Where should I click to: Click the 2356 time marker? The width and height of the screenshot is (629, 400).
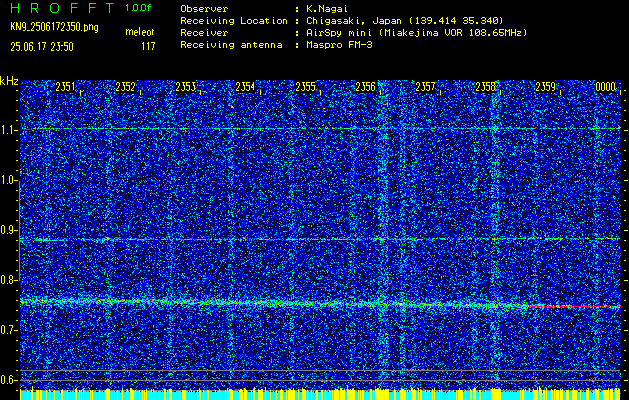365,87
